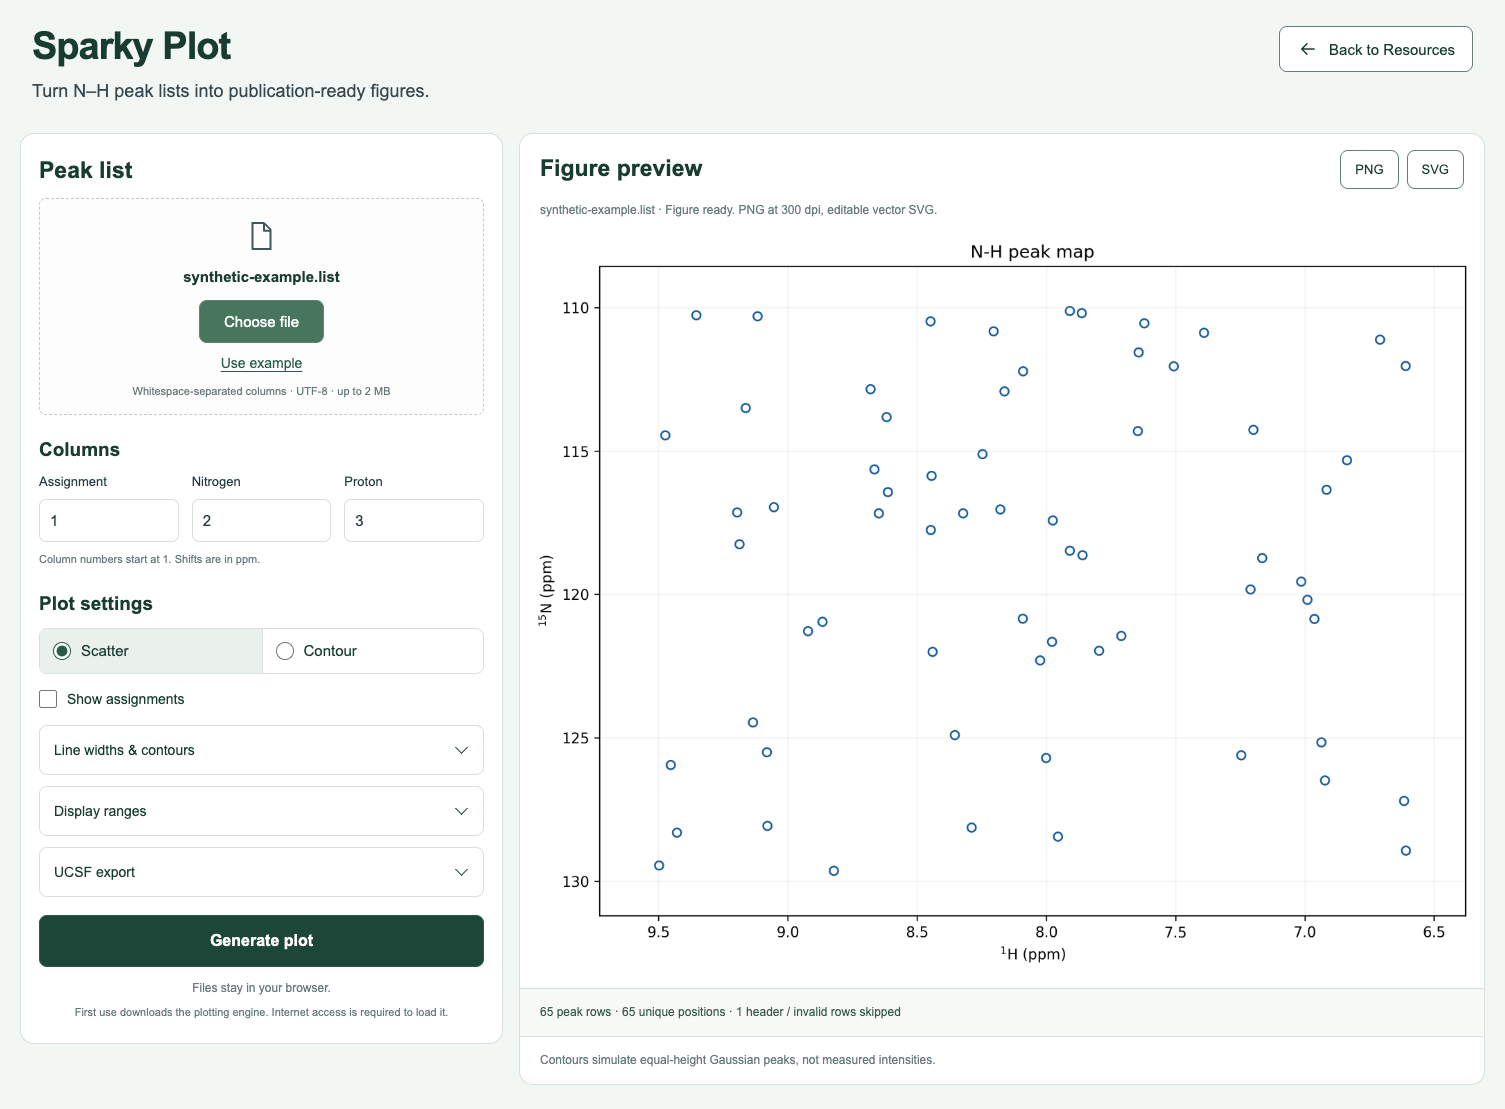The width and height of the screenshot is (1505, 1109).
Task: Download the figure as SVG
Action: 1435,169
